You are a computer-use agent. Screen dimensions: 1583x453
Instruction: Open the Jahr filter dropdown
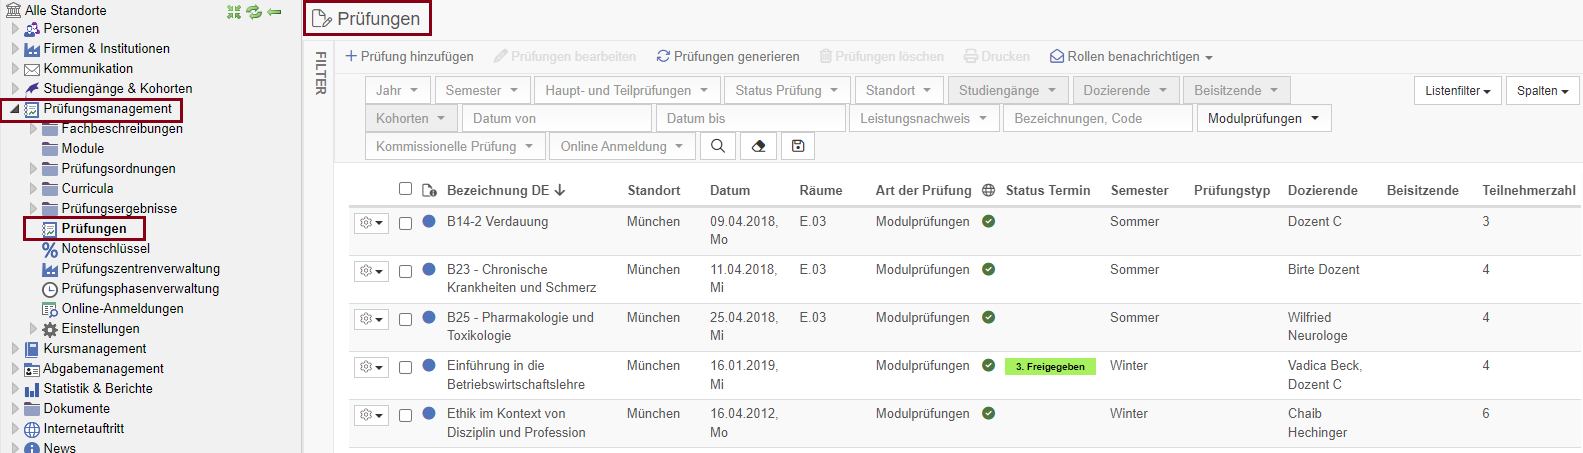click(398, 90)
